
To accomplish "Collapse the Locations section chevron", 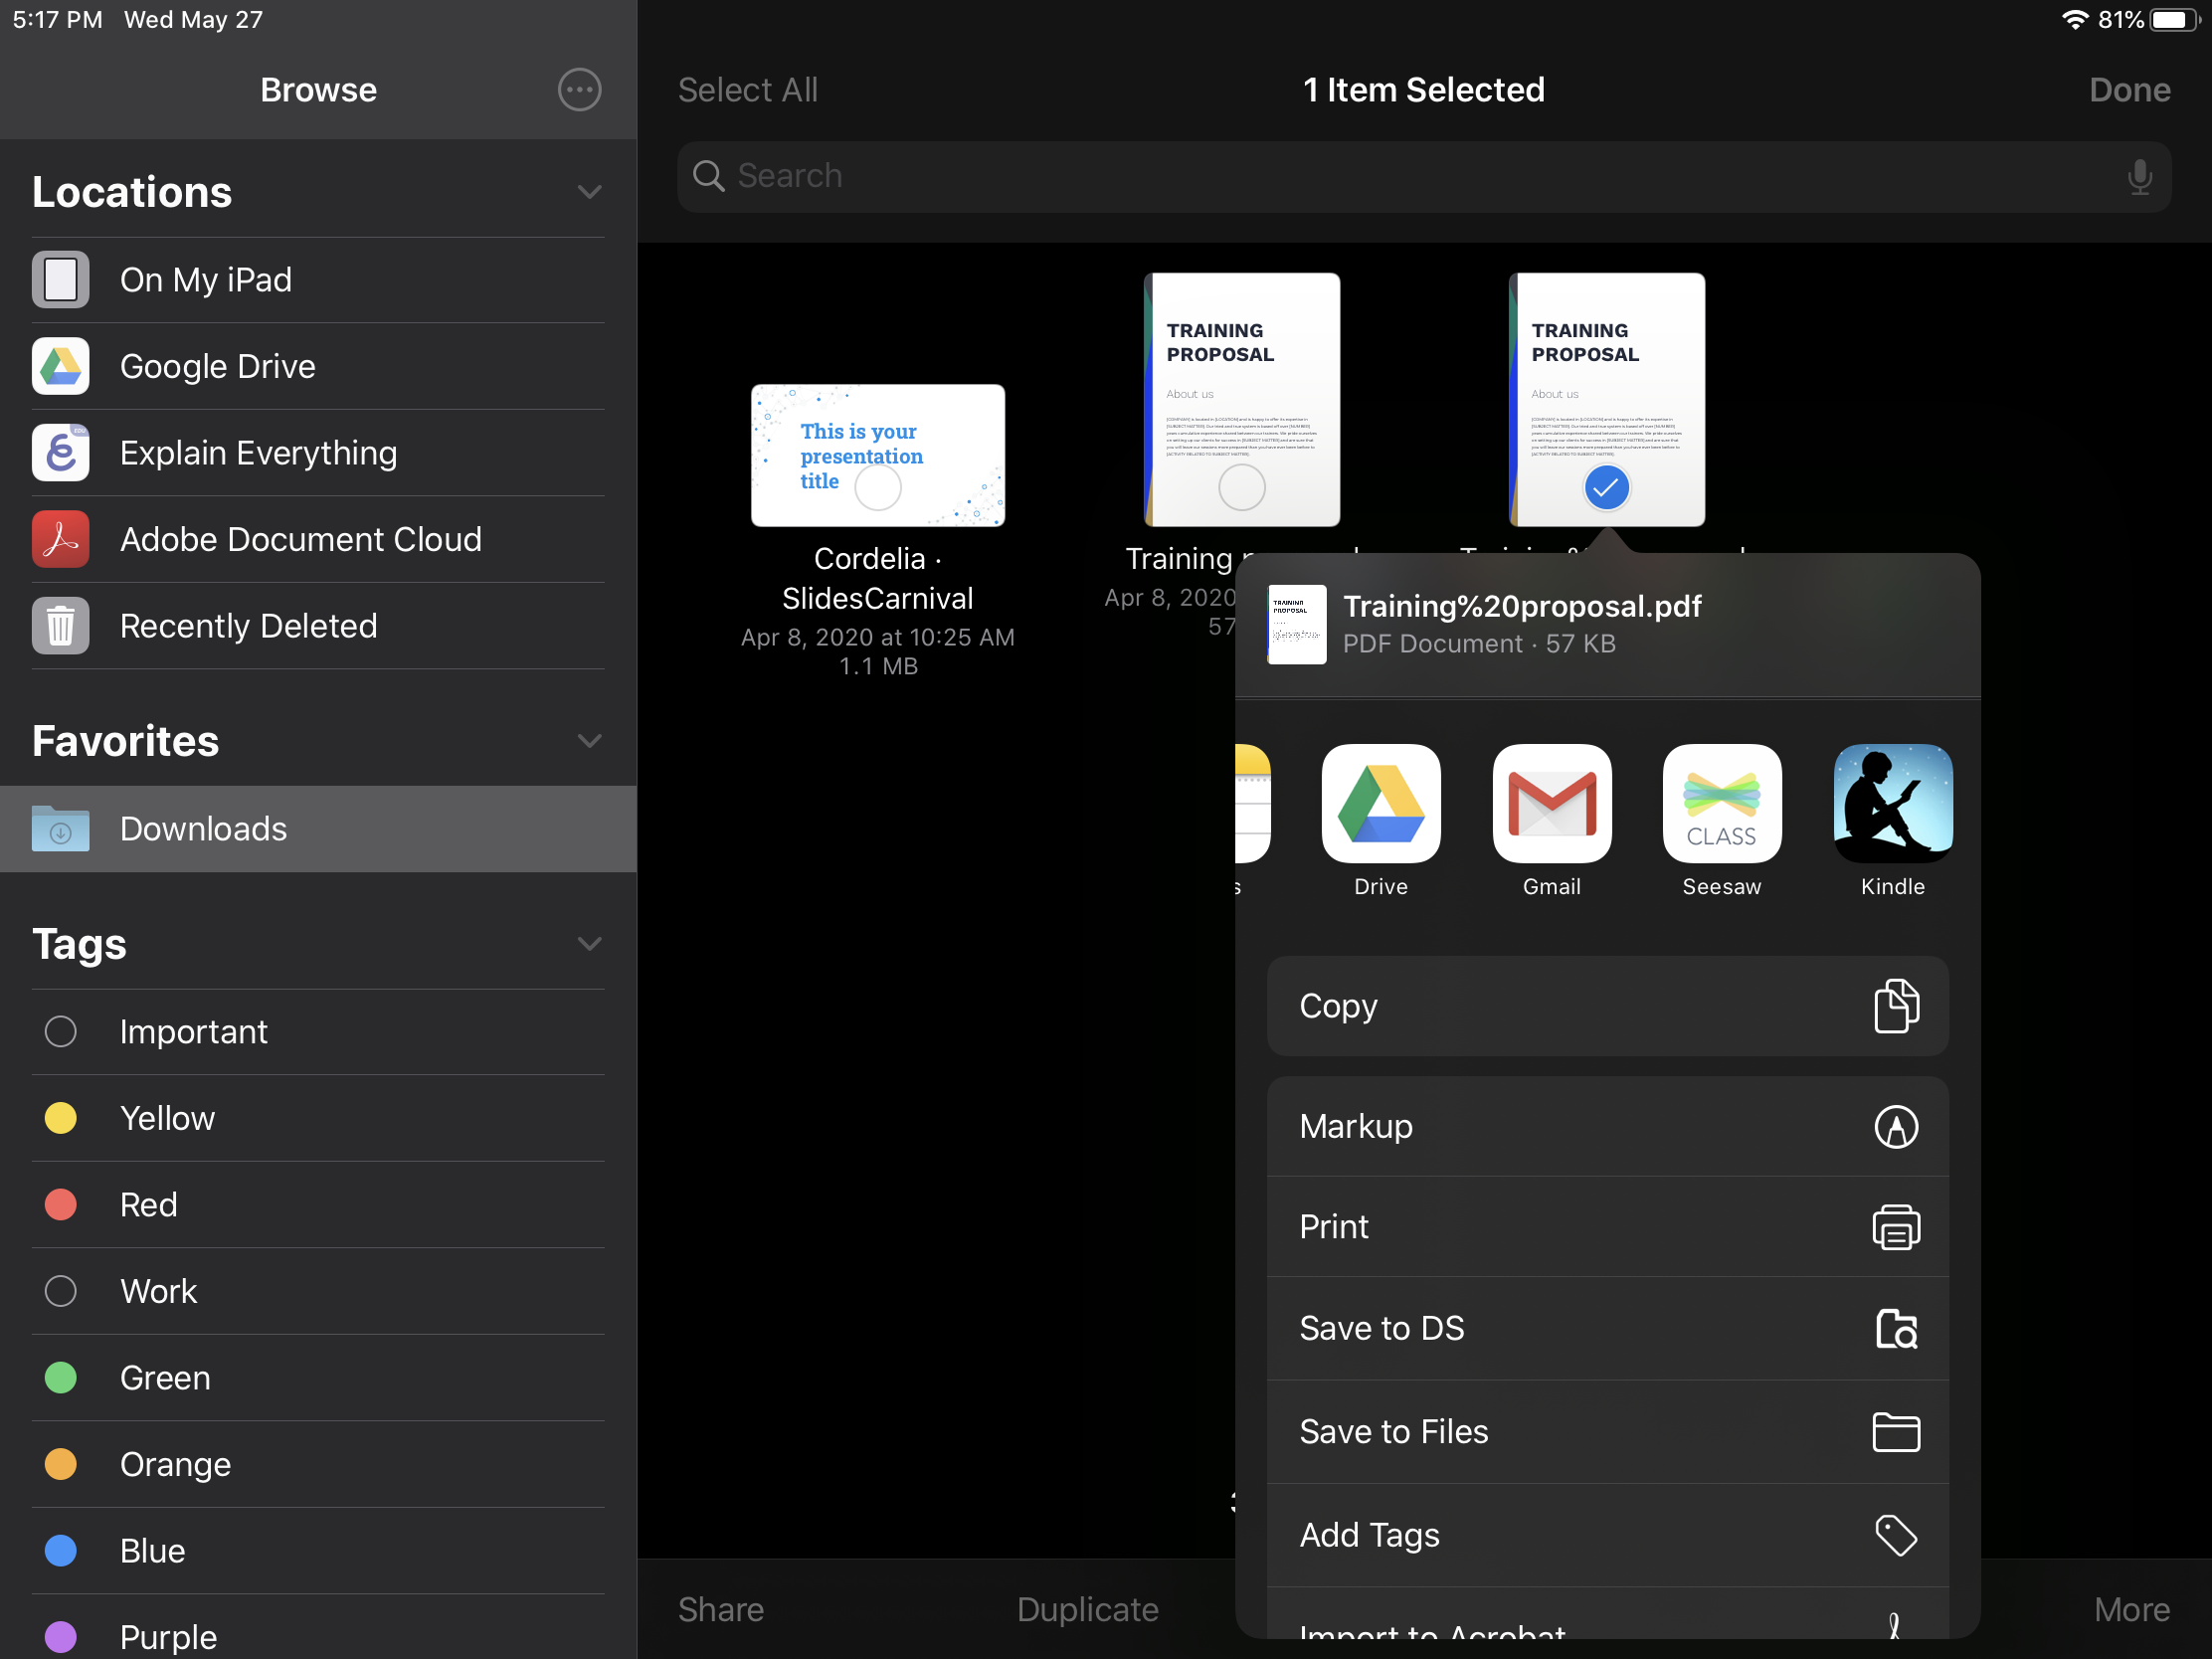I will (590, 192).
